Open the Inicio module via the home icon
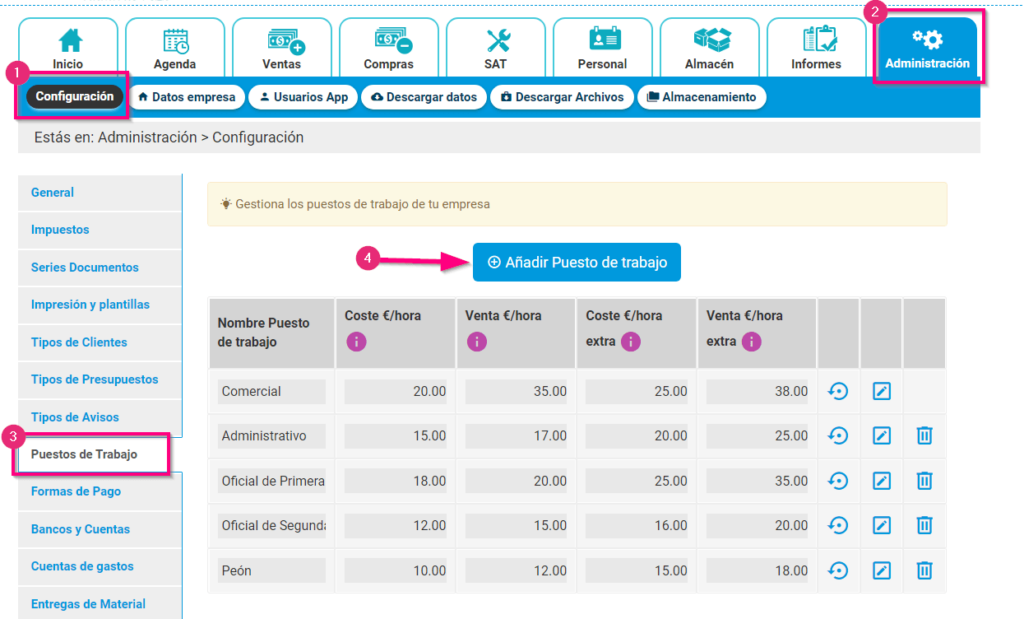The width and height of the screenshot is (1024, 619). coord(68,38)
